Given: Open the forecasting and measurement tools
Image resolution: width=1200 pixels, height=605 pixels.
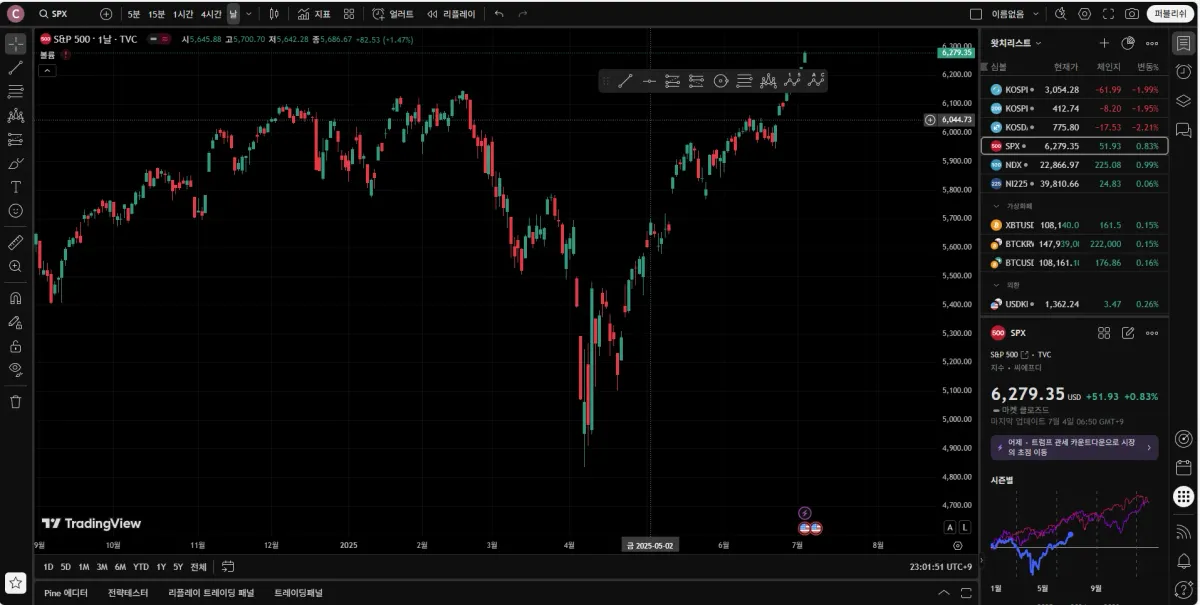Looking at the screenshot, I should pos(15,140).
